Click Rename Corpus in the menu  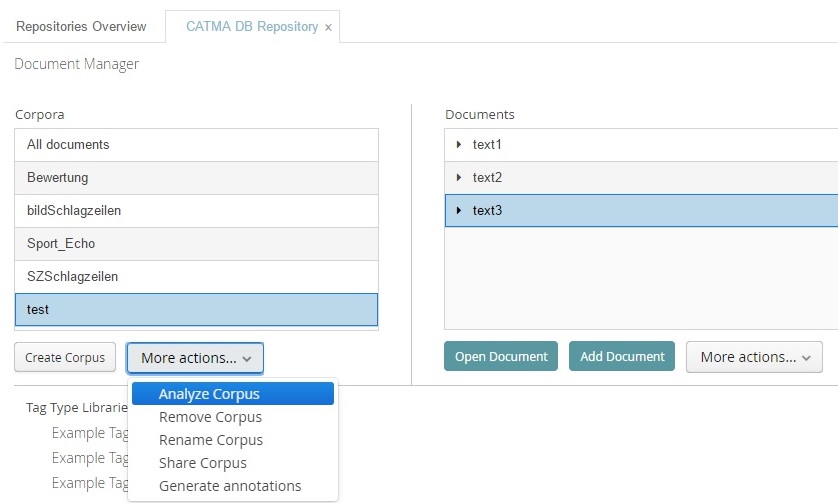(210, 440)
